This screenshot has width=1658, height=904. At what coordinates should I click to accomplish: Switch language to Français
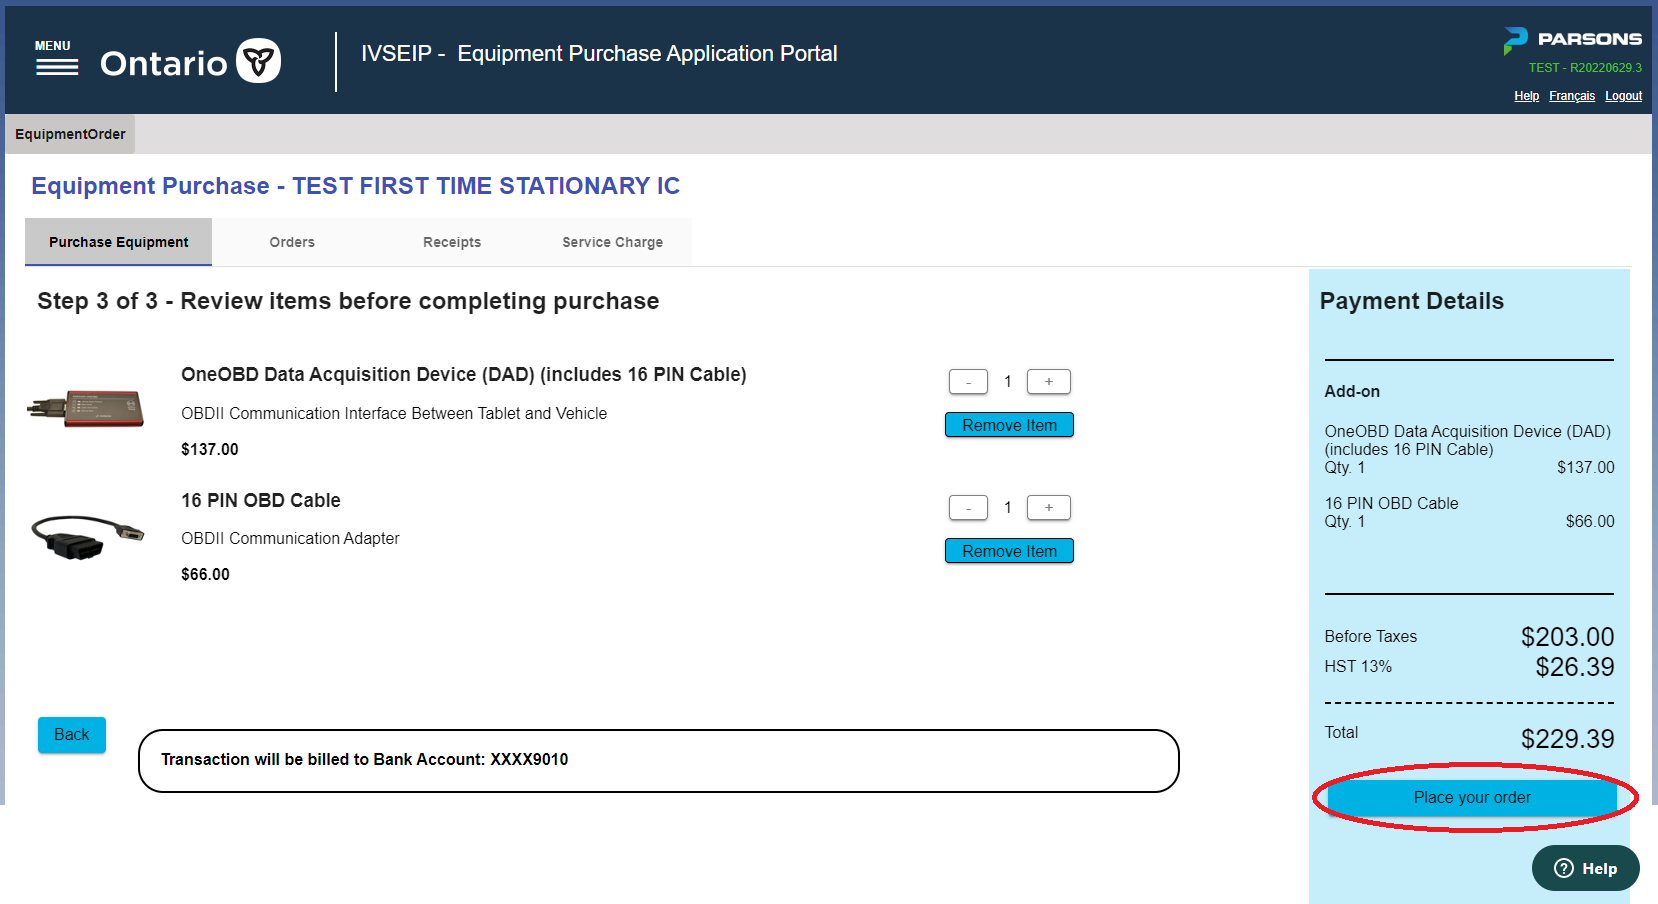pos(1572,96)
